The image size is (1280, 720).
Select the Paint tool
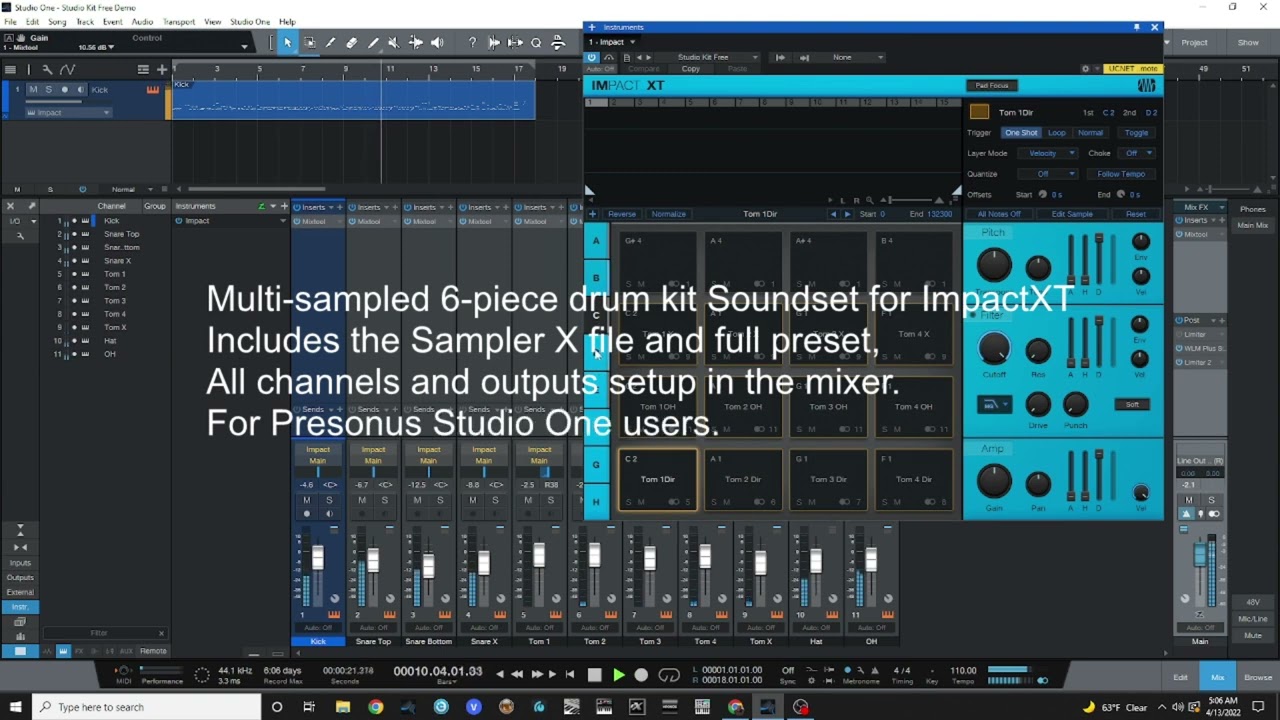tap(373, 42)
